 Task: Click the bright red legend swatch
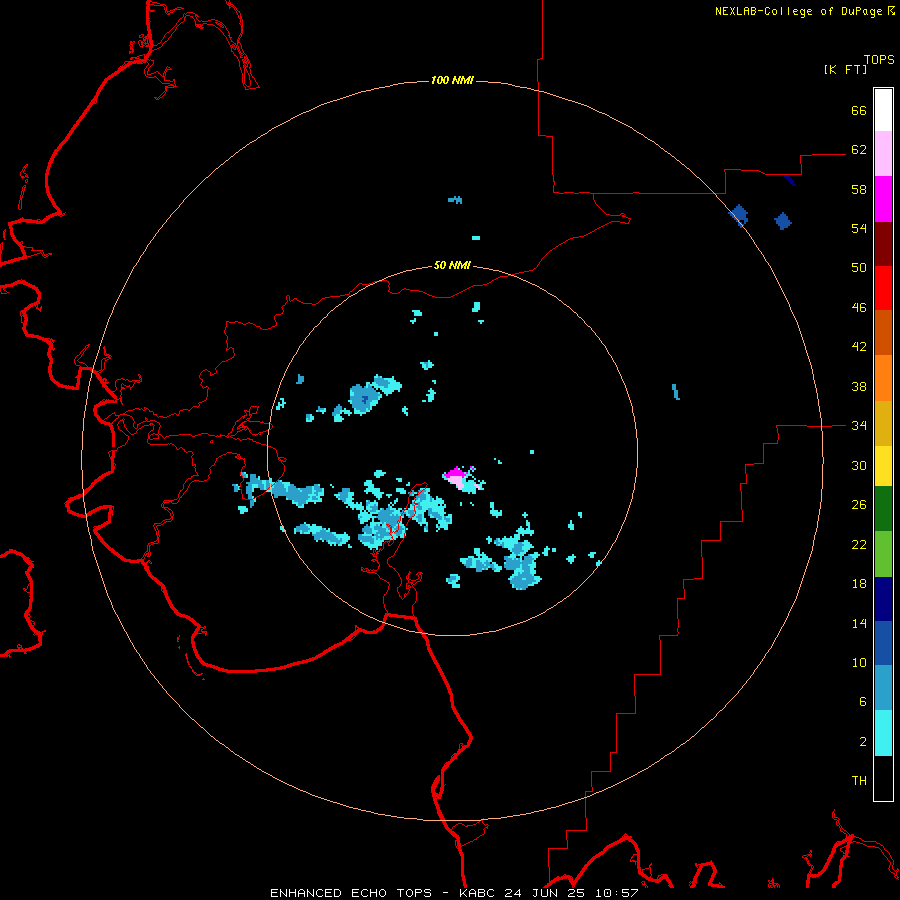[883, 288]
